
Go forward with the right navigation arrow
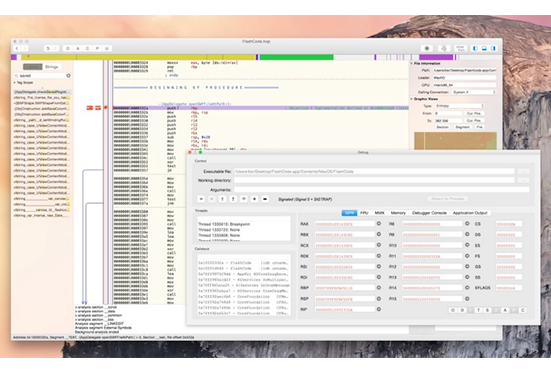[x=25, y=48]
